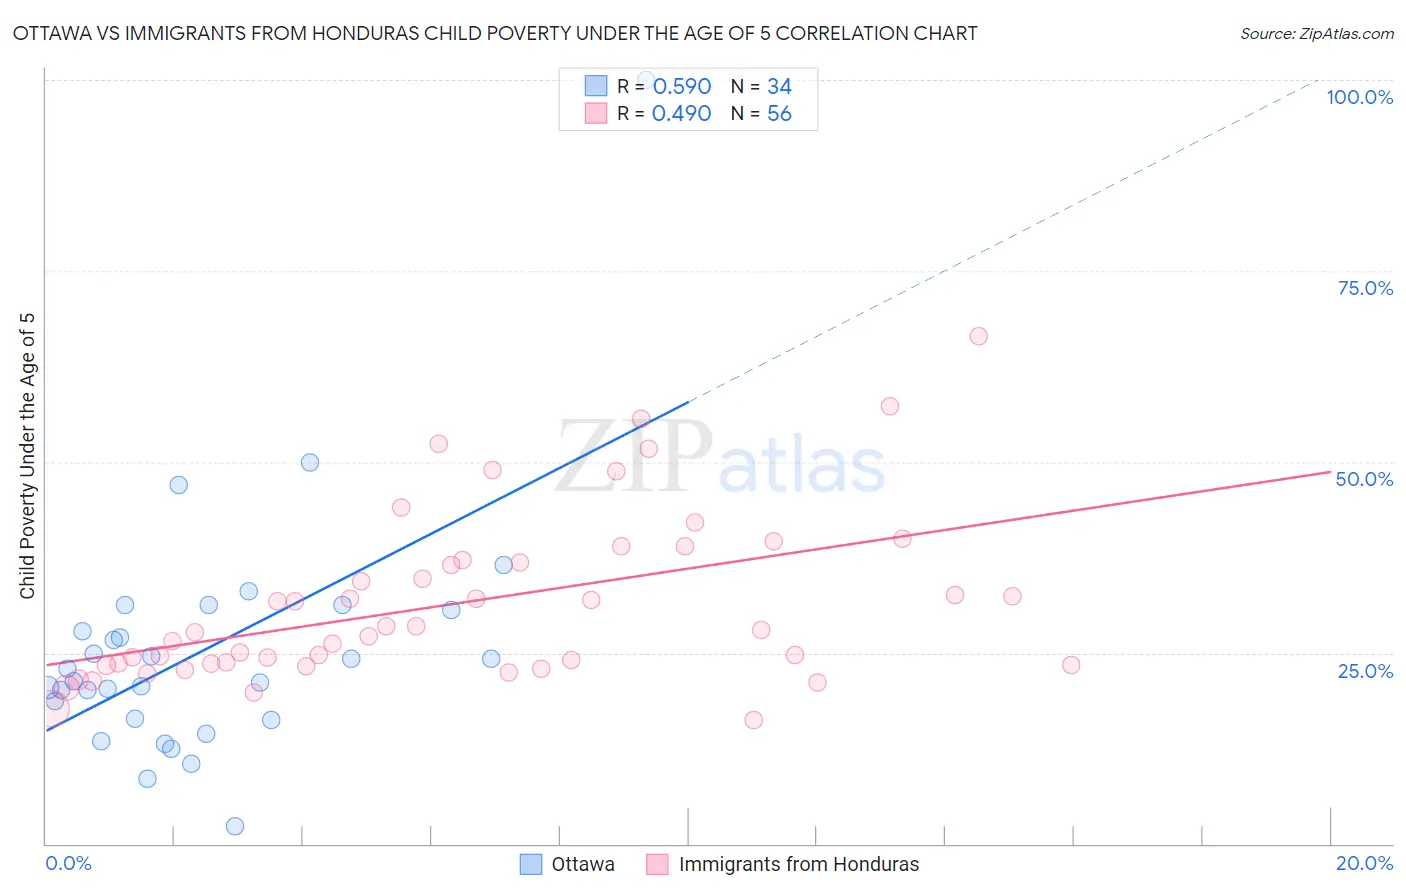Click the blue swatch beside R = 0.590

[x=596, y=86]
